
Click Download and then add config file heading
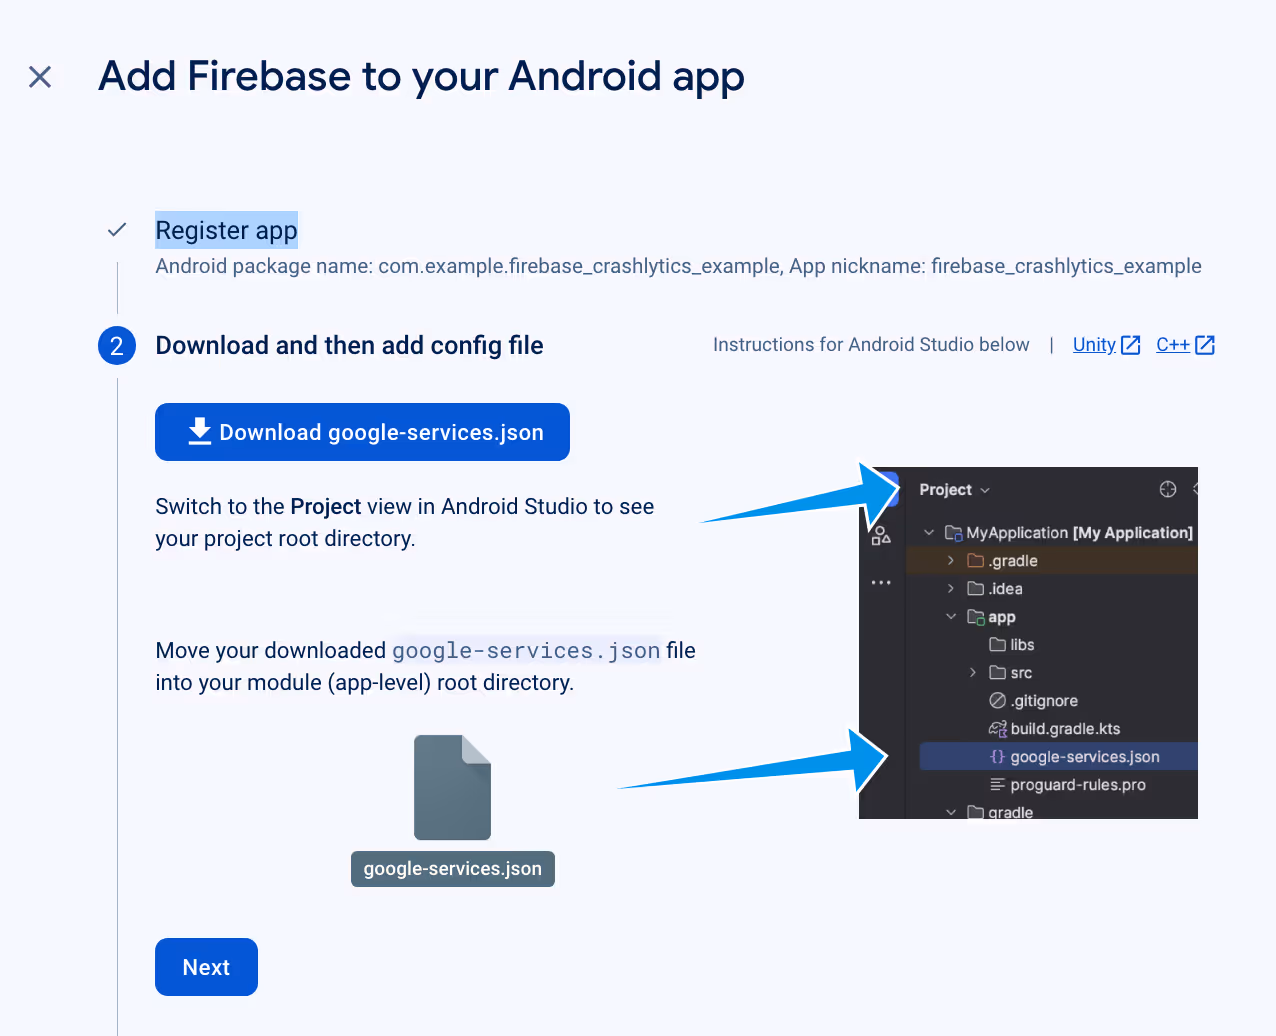[349, 346]
